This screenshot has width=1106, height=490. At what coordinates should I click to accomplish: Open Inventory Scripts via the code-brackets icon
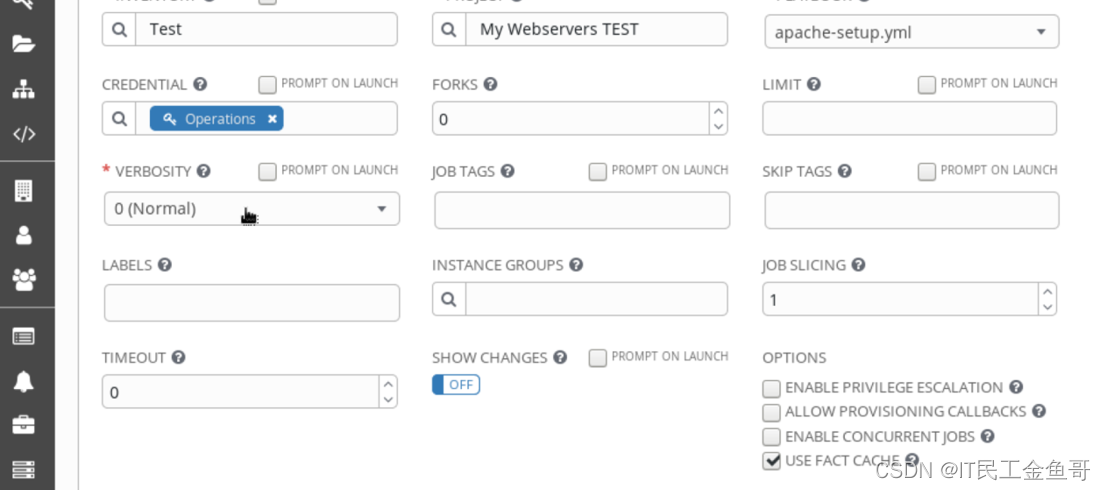(23, 134)
